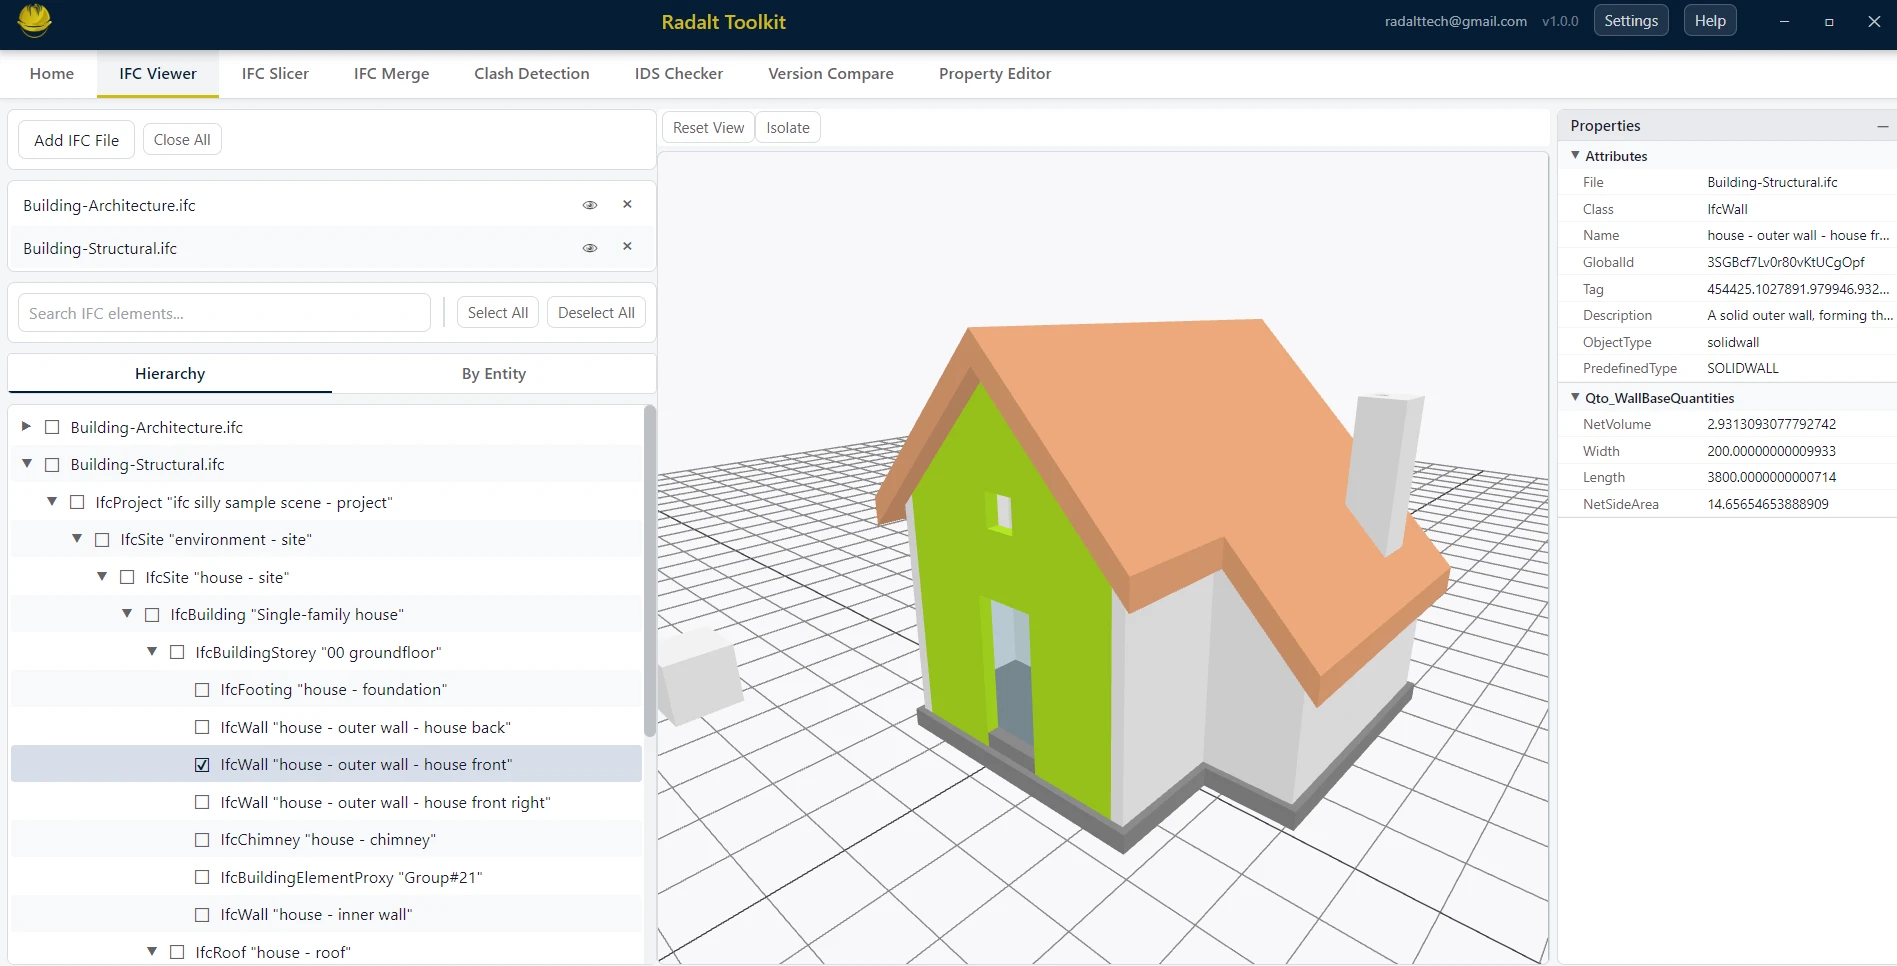
Task: Check the IfcFooting 'house - foundation' checkbox
Action: [202, 689]
